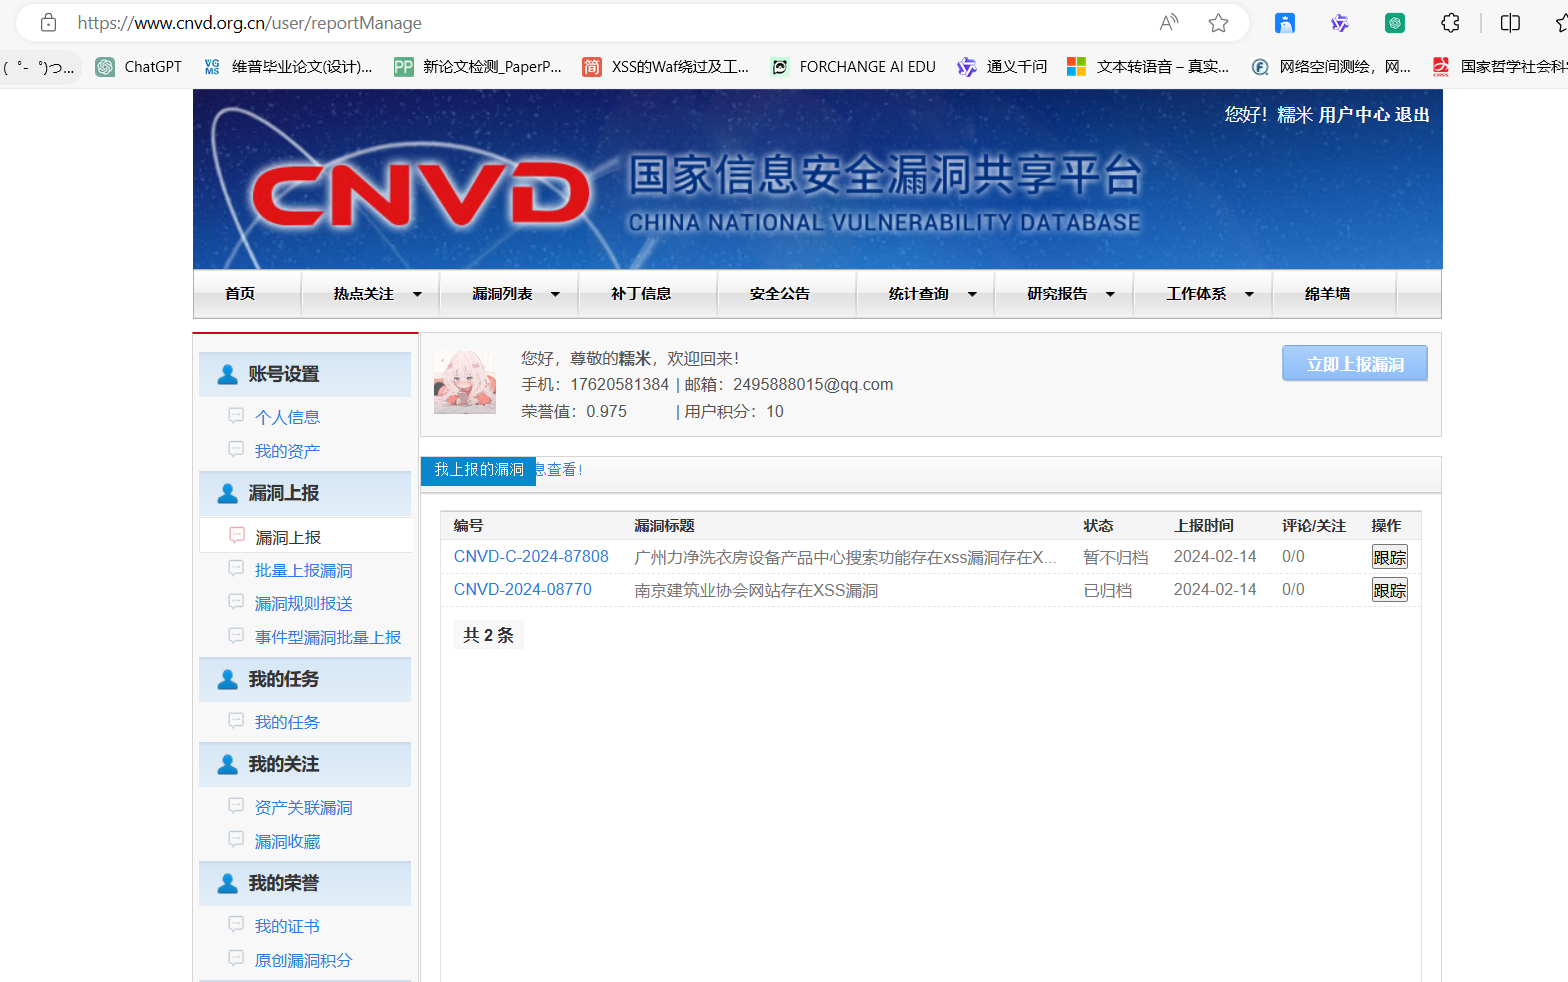
Task: Click 跟踪 for CNVD-2024-08770
Action: [1389, 590]
